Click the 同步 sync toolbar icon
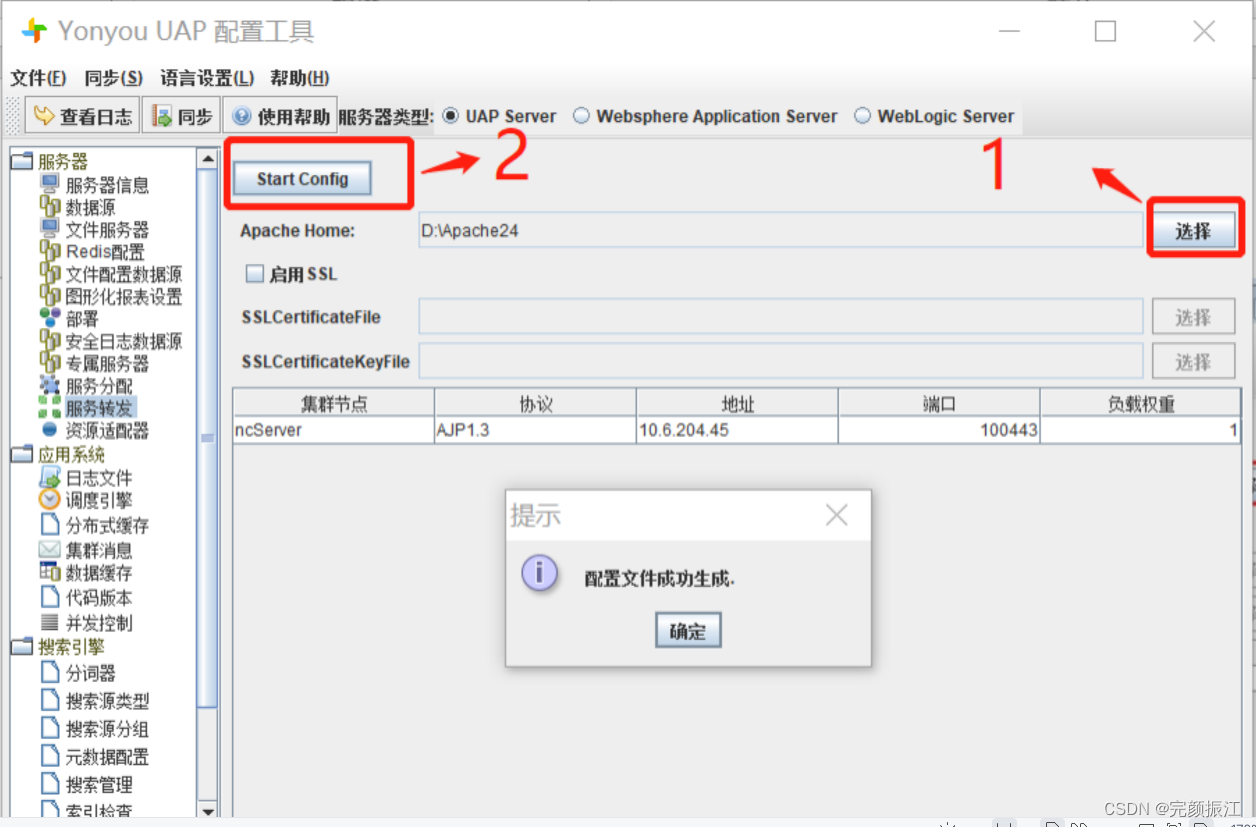Image resolution: width=1256 pixels, height=827 pixels. point(181,115)
